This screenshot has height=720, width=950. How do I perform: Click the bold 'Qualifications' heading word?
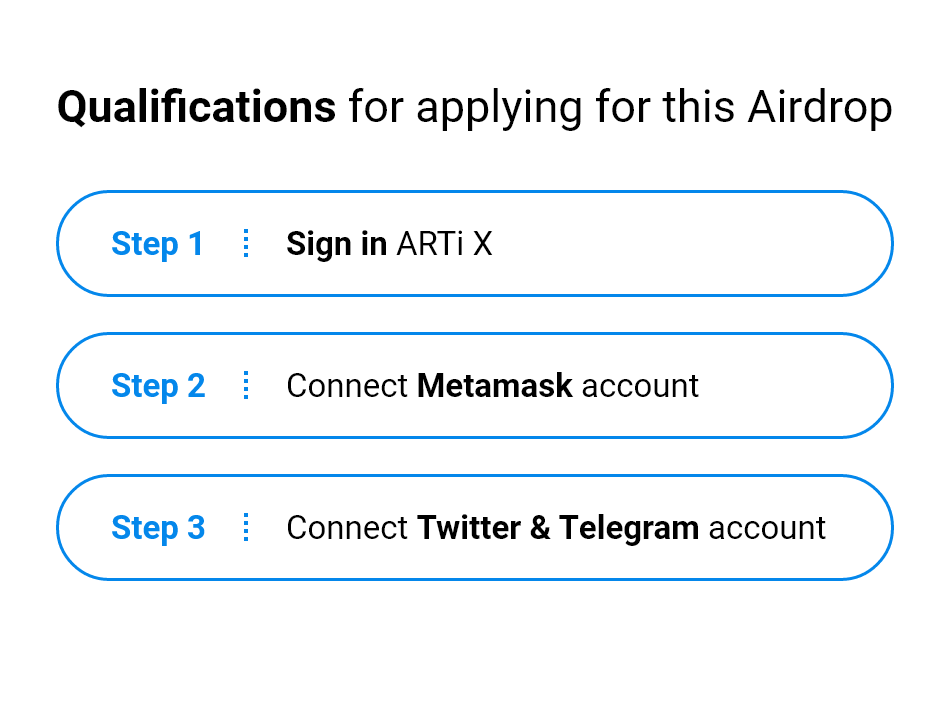pos(196,107)
